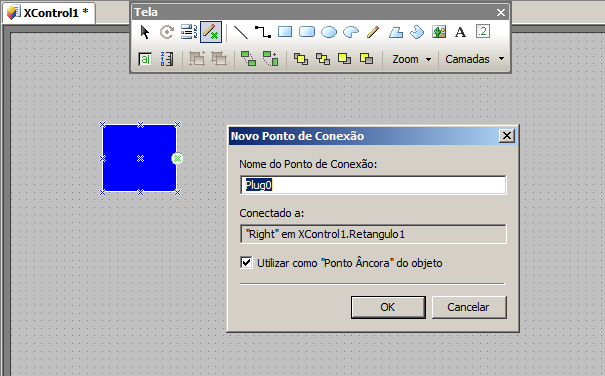Click the Nome do Ponto de Conexão field

click(x=373, y=185)
